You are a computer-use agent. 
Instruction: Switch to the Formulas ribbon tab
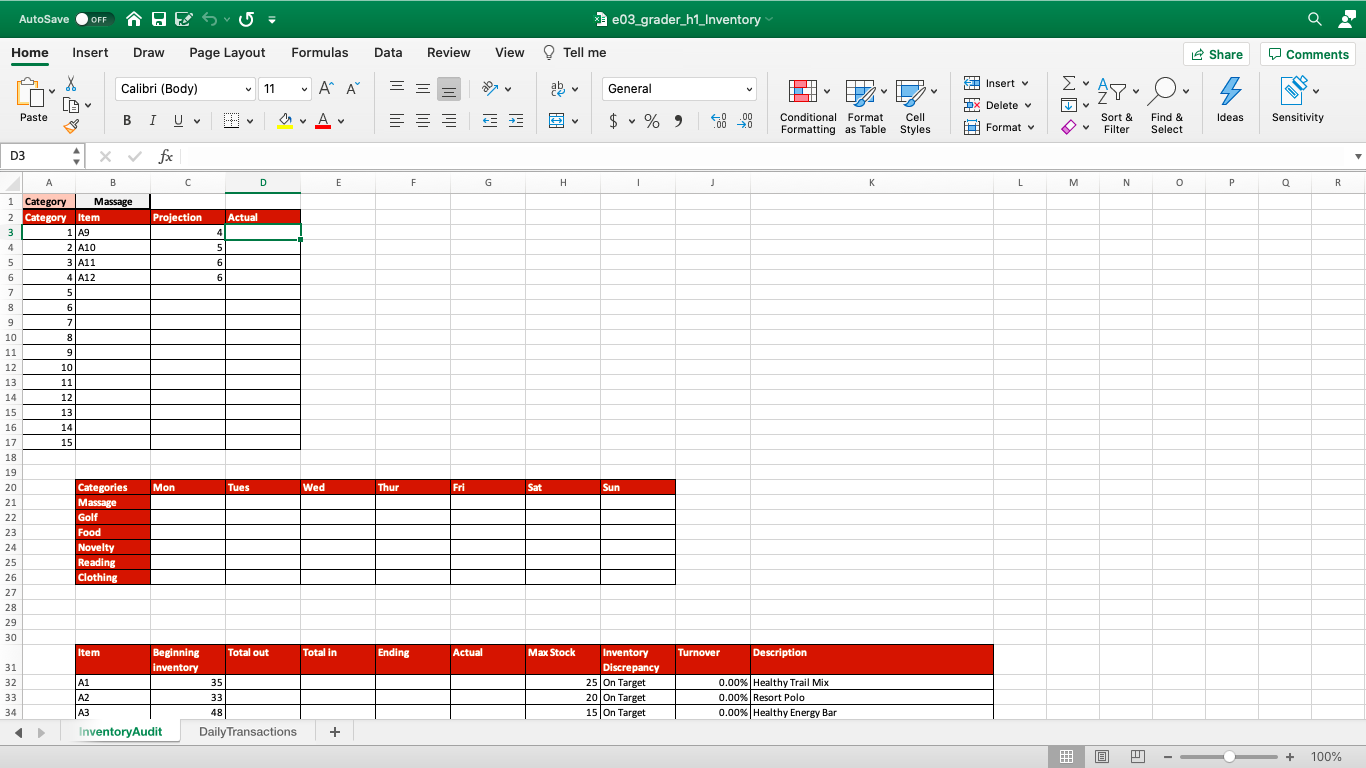tap(319, 52)
